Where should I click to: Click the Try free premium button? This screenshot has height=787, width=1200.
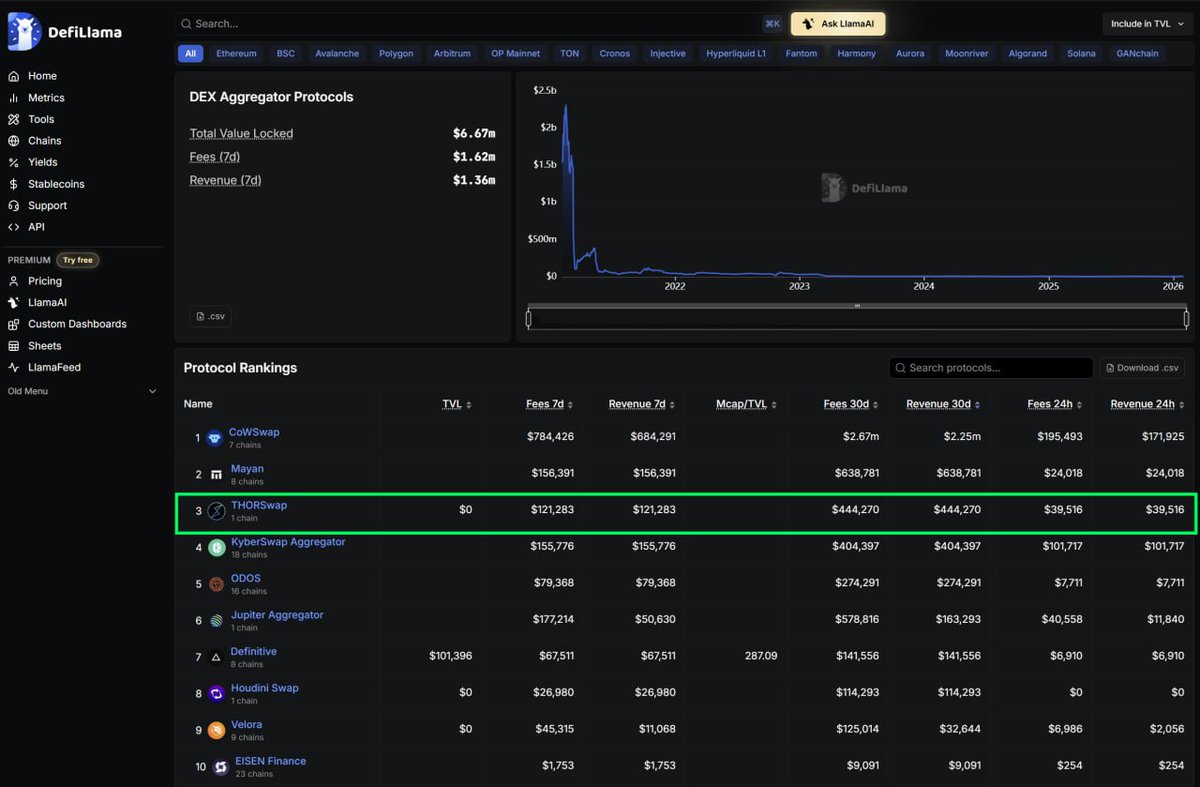coord(77,260)
